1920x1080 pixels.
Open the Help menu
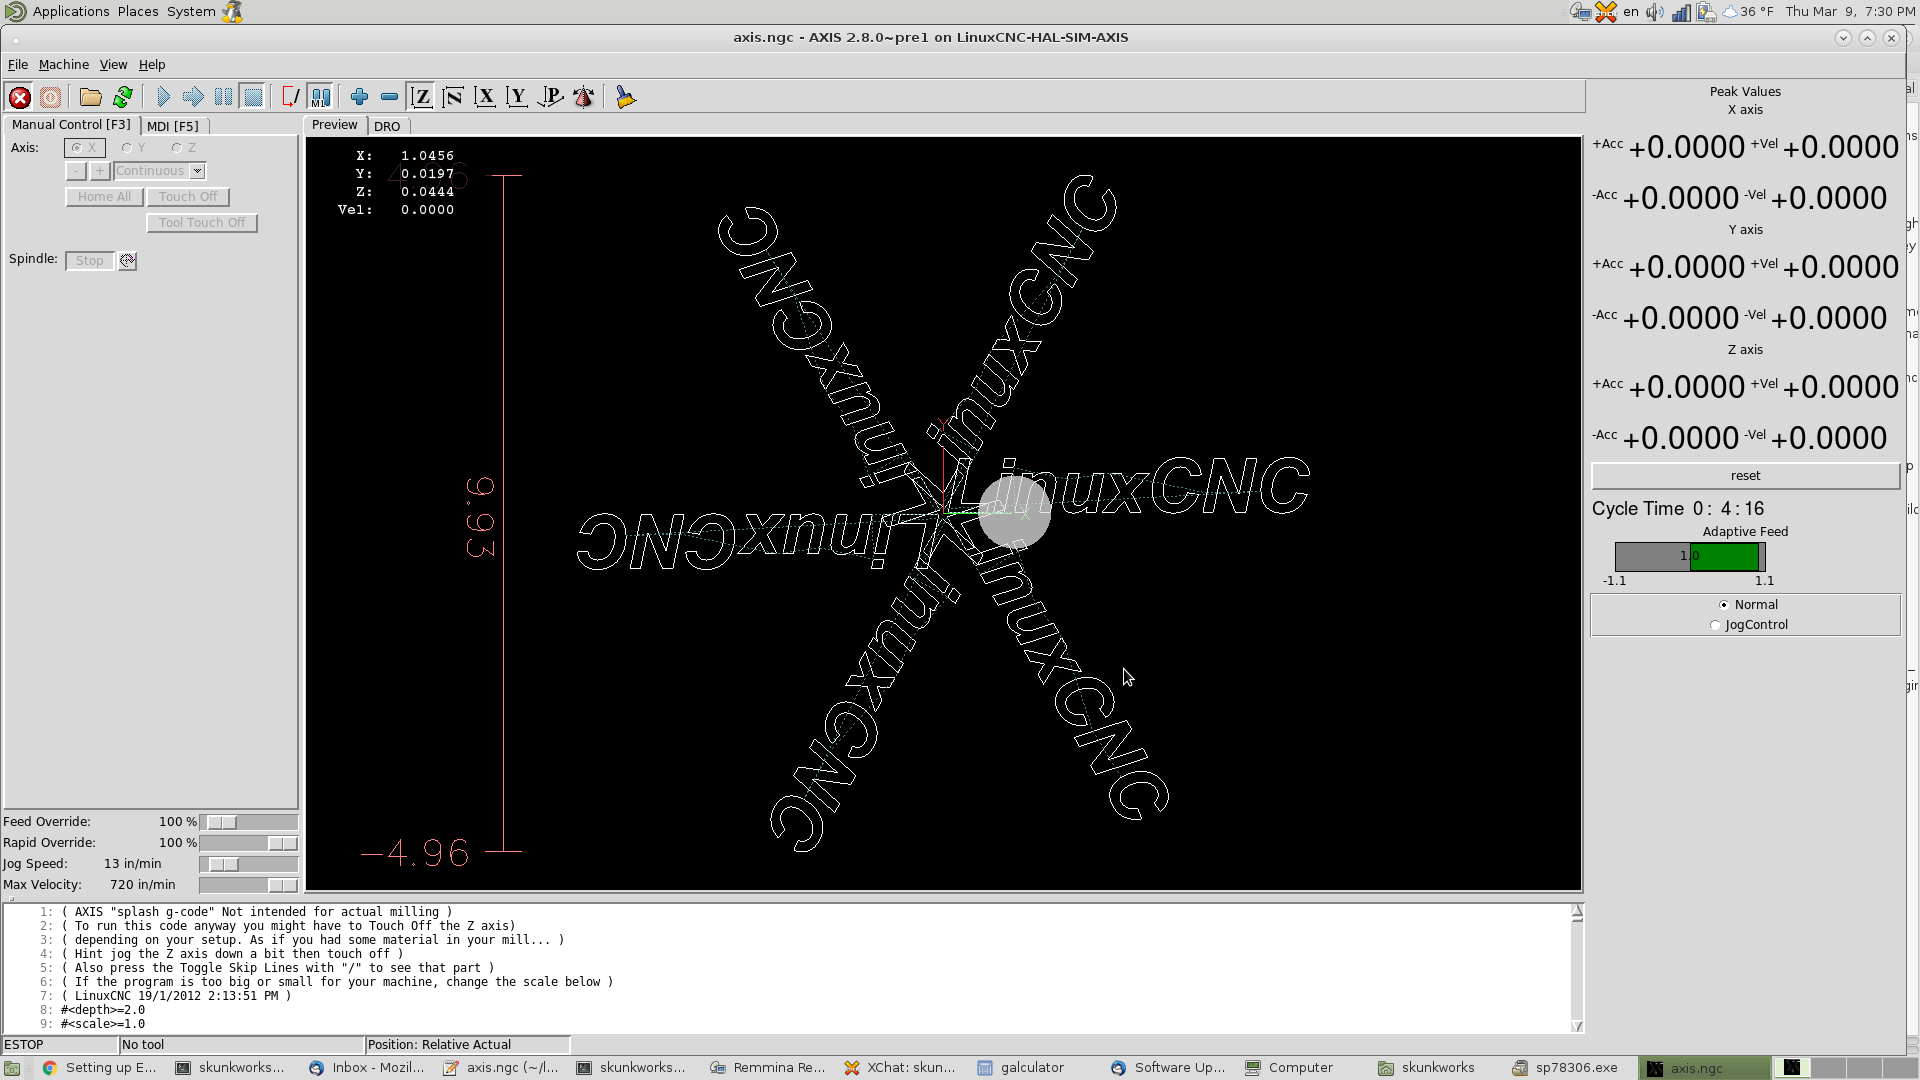pyautogui.click(x=152, y=65)
